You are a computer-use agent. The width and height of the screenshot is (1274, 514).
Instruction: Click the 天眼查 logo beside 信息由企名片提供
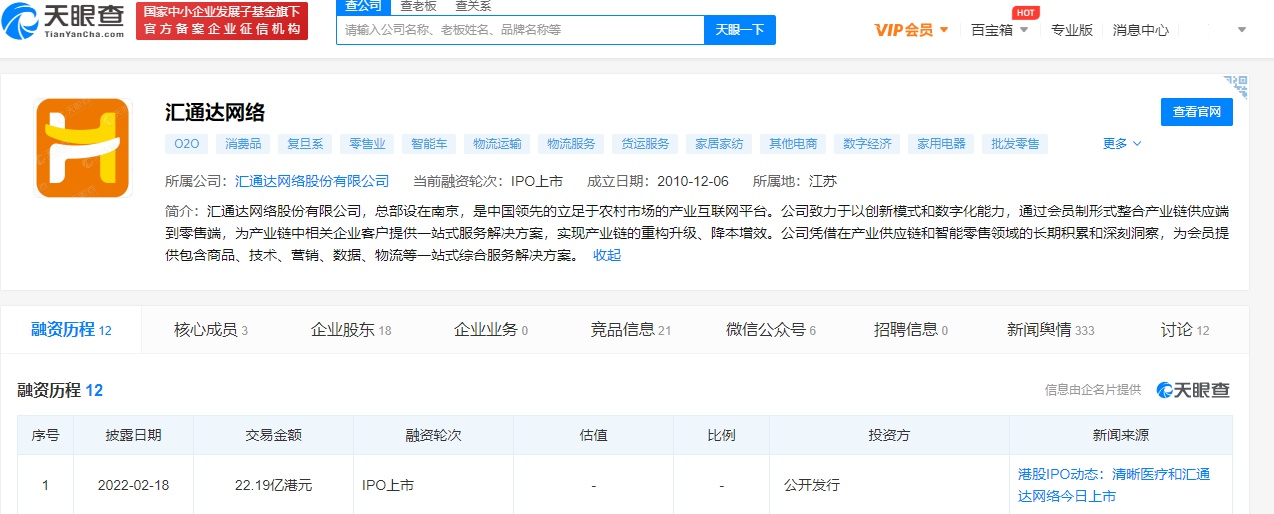click(x=1193, y=390)
